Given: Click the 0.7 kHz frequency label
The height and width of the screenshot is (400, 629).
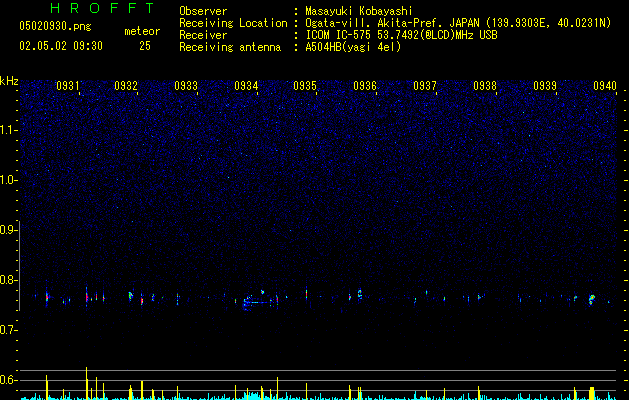Looking at the screenshot, I should coord(9,330).
